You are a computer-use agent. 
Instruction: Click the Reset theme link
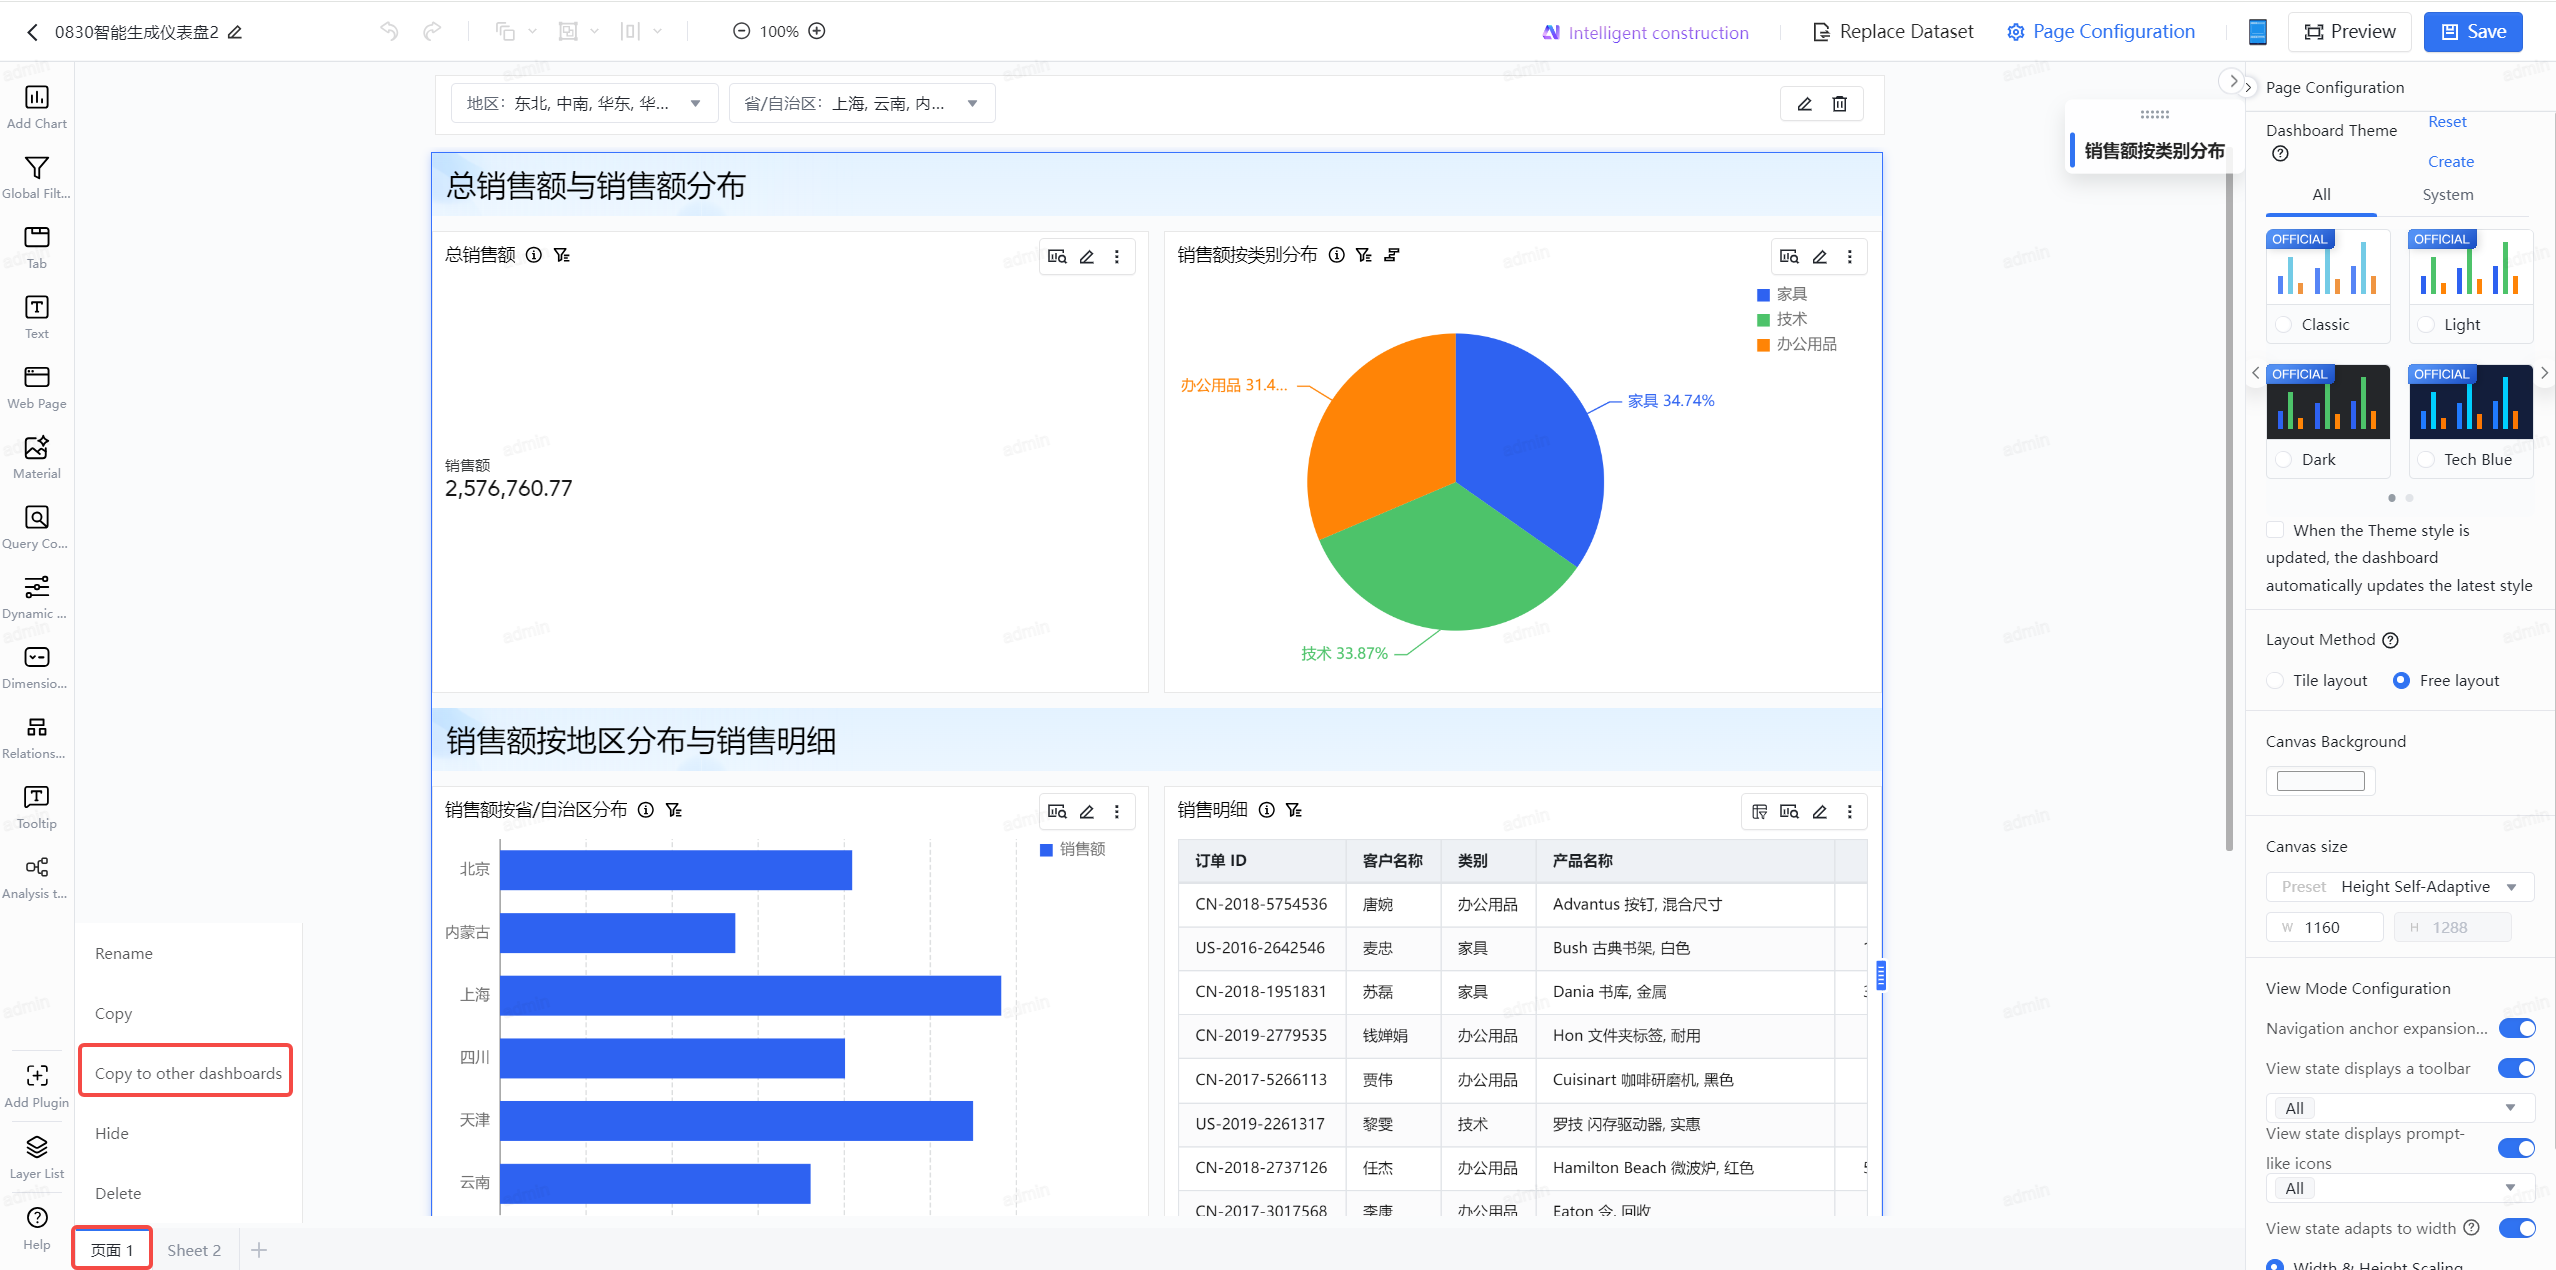[x=2447, y=122]
